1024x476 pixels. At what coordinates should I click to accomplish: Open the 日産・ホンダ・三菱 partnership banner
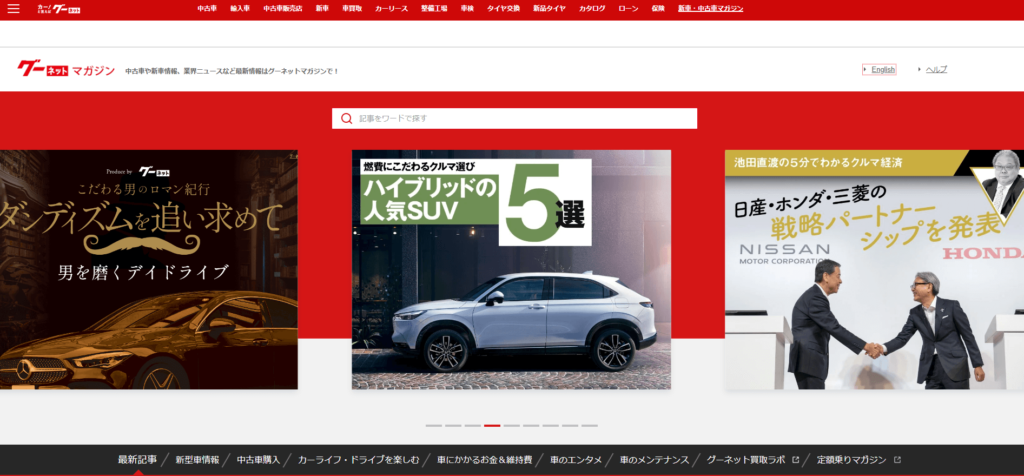coord(874,270)
